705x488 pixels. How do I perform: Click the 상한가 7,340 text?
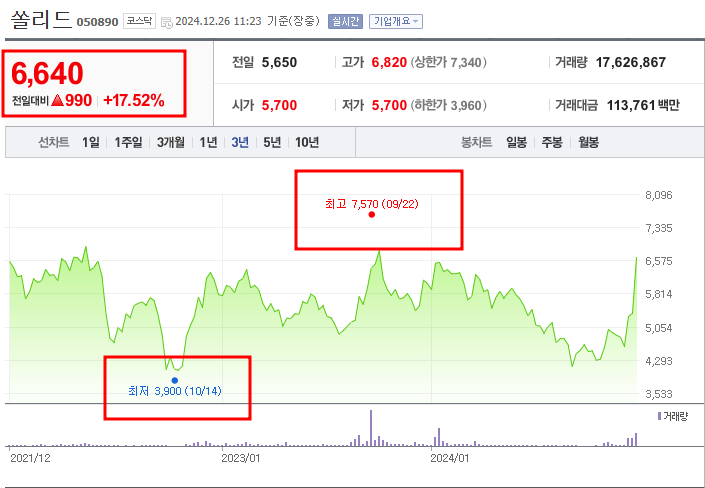pos(448,62)
